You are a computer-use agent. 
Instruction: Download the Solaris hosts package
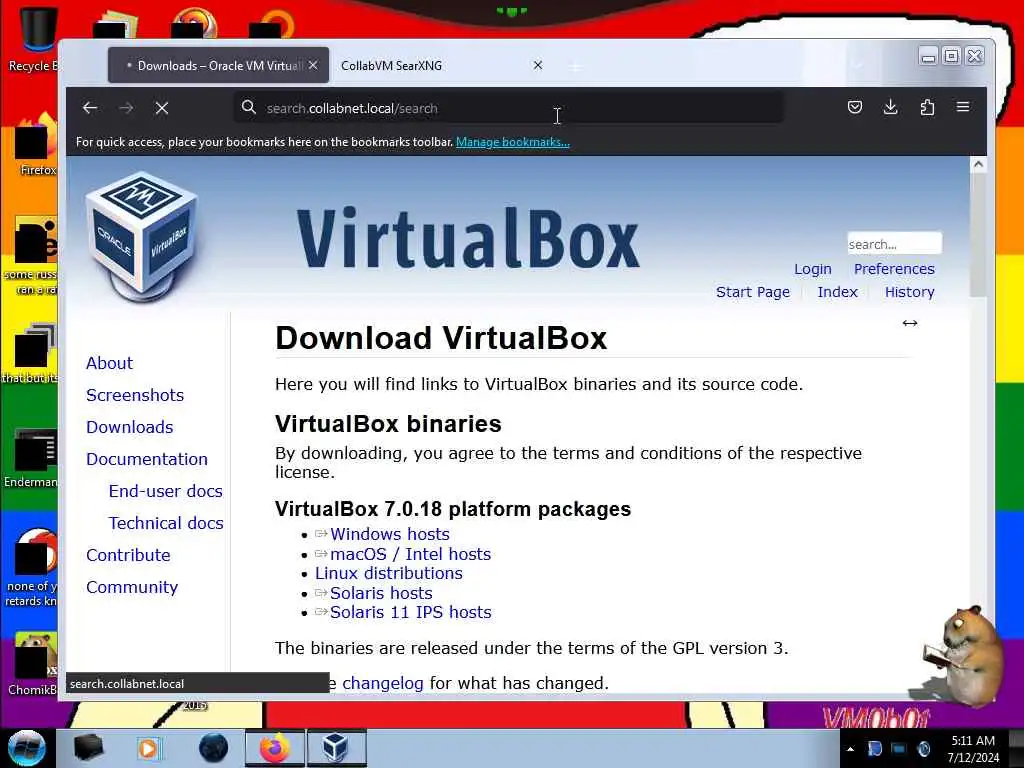(381, 593)
